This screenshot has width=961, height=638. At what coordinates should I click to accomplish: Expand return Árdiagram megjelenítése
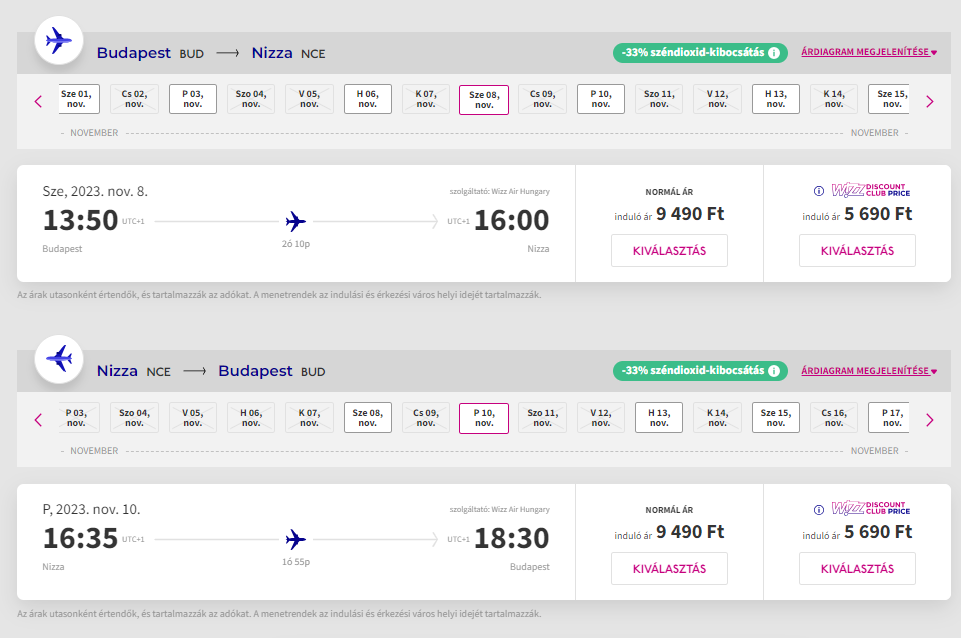pos(869,370)
